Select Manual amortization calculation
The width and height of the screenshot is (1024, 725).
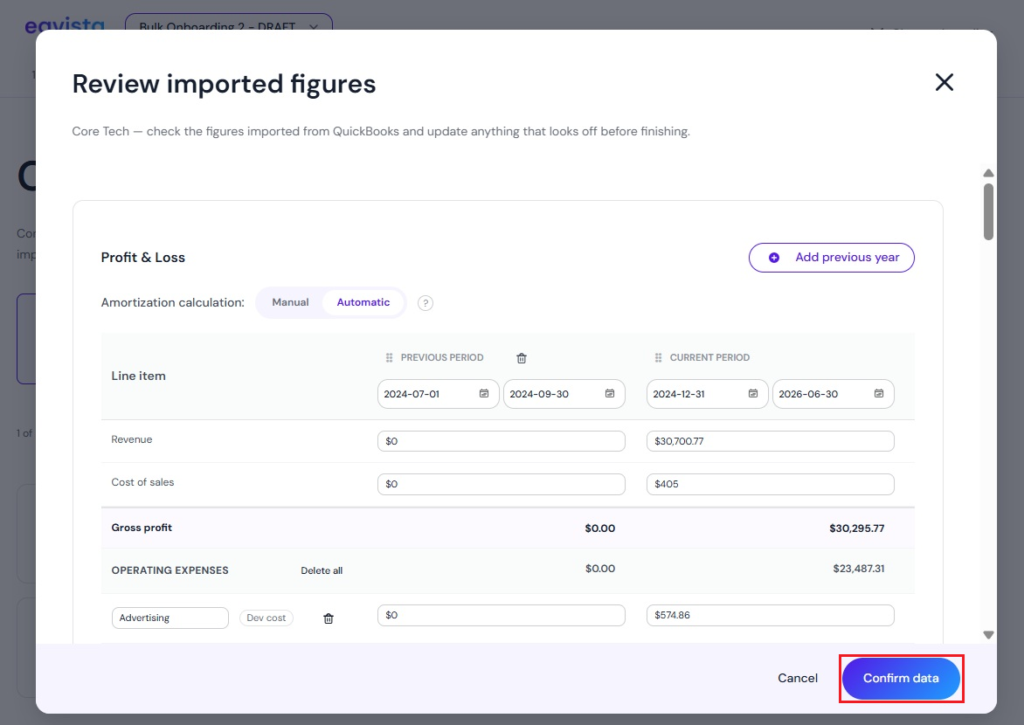(290, 302)
